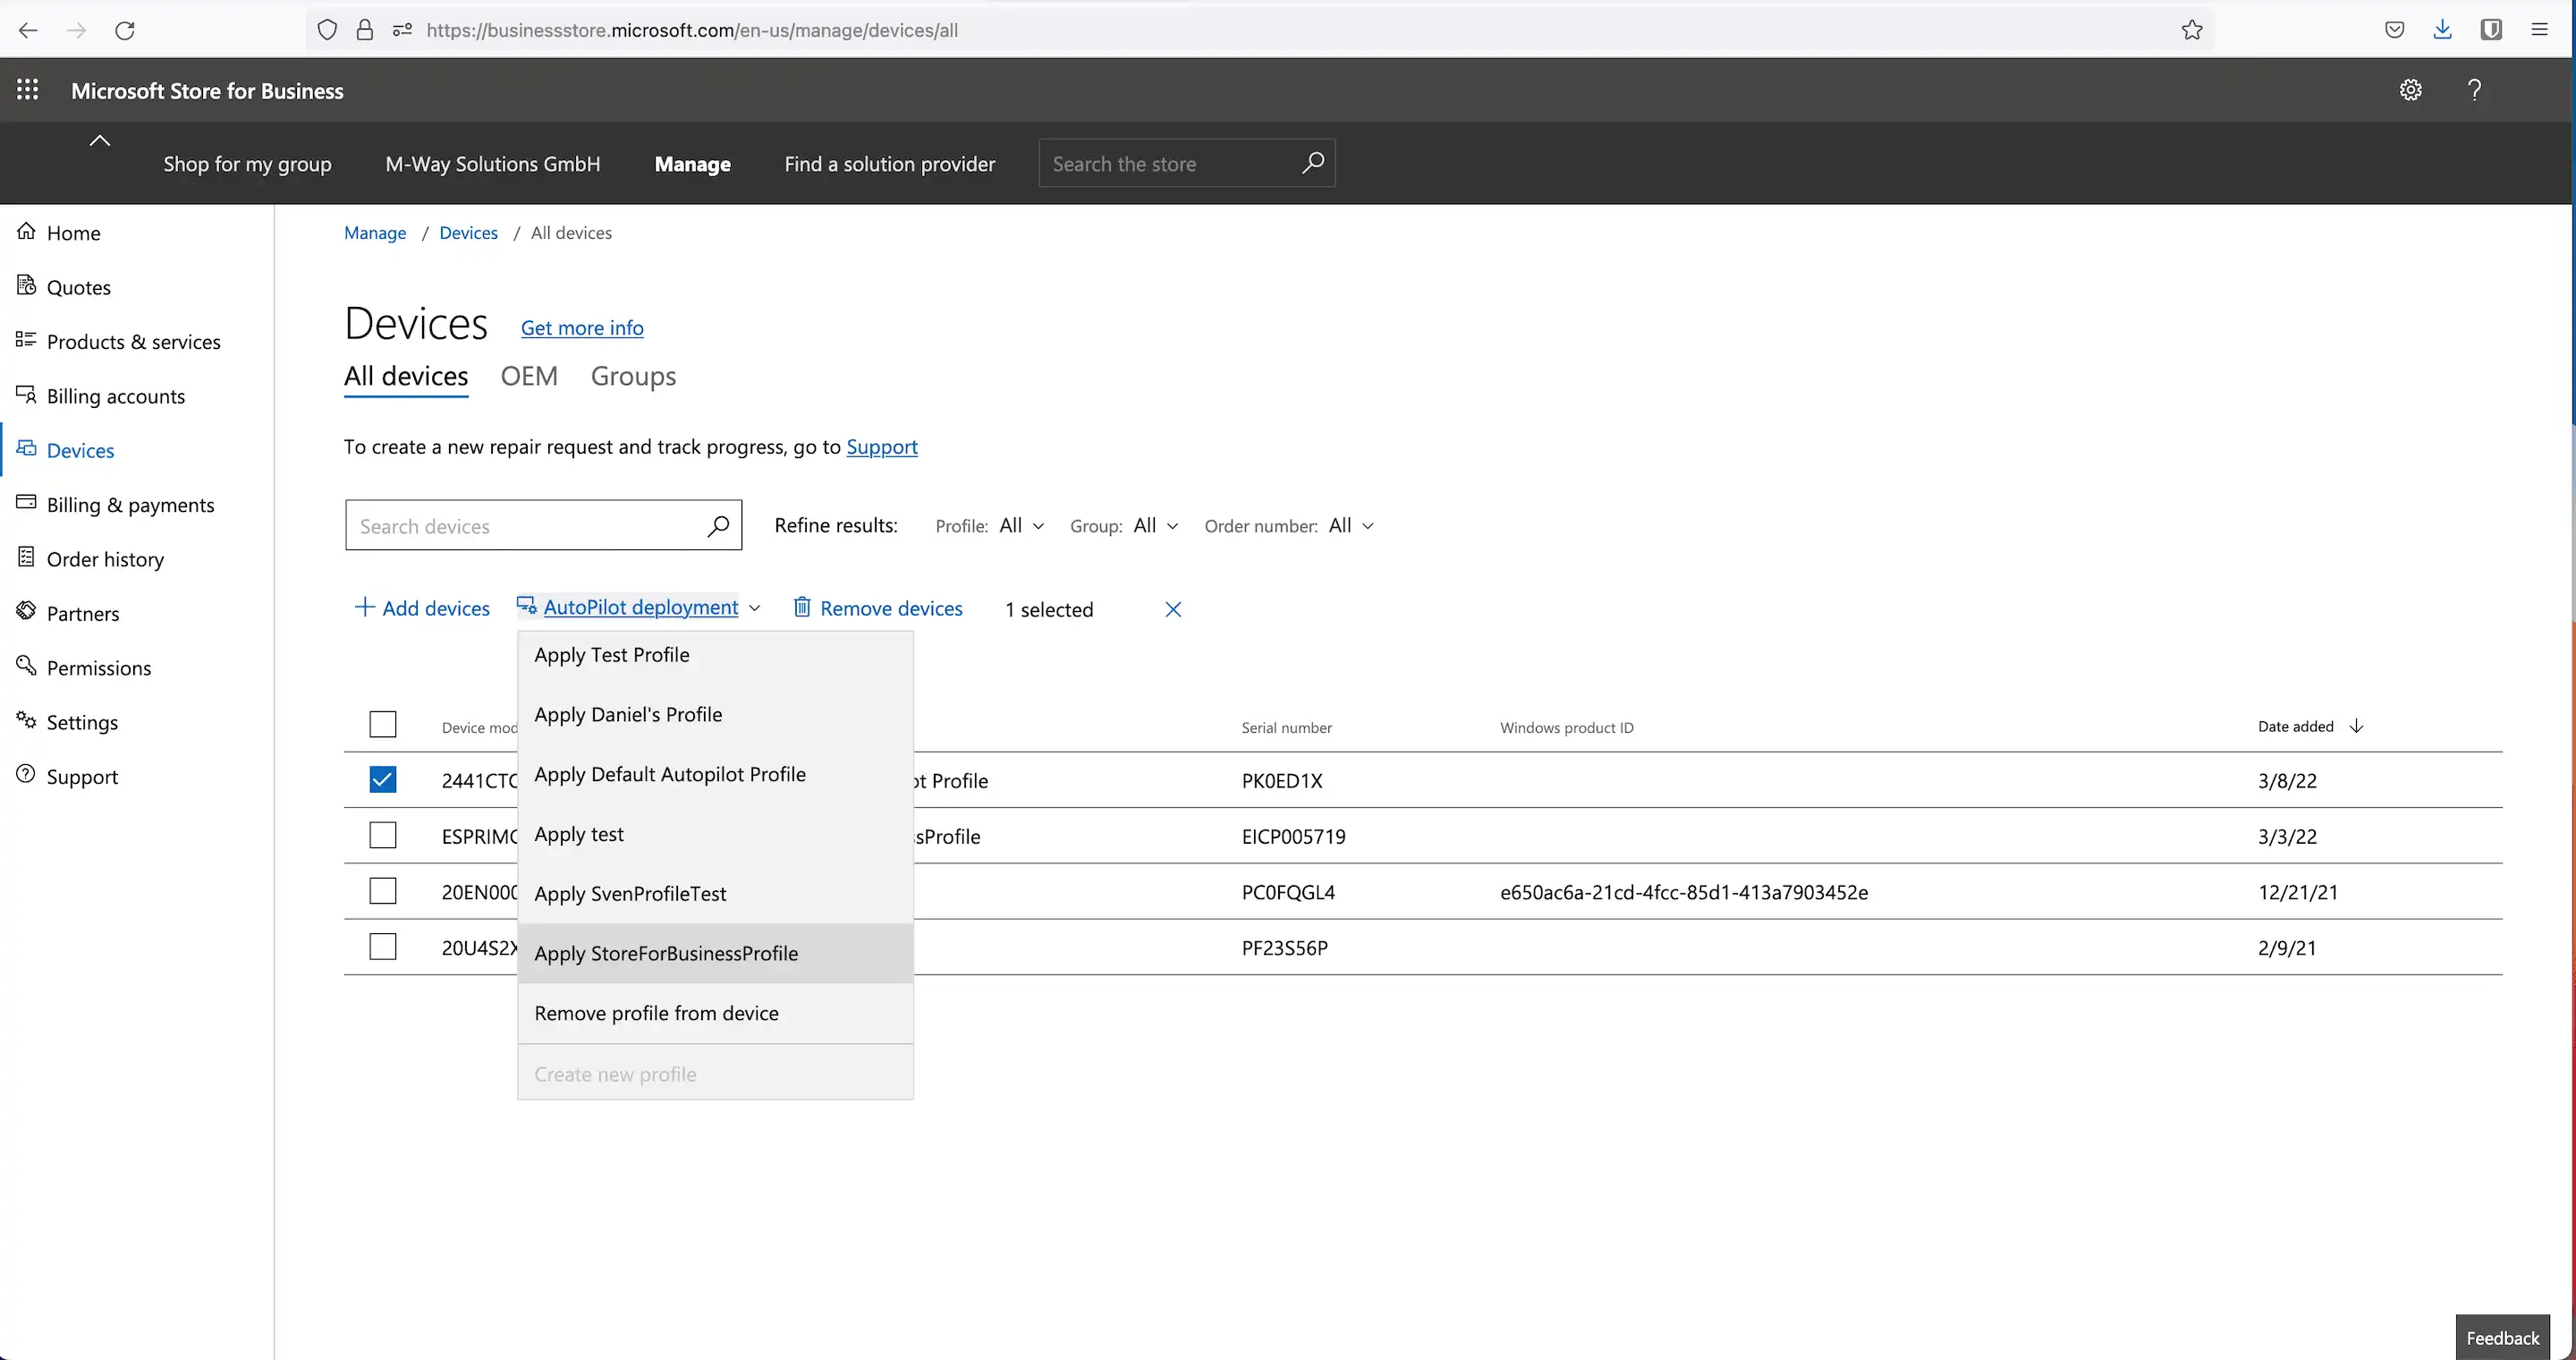Click the Pocket save icon
Image resolution: width=2576 pixels, height=1360 pixels.
coord(2394,30)
